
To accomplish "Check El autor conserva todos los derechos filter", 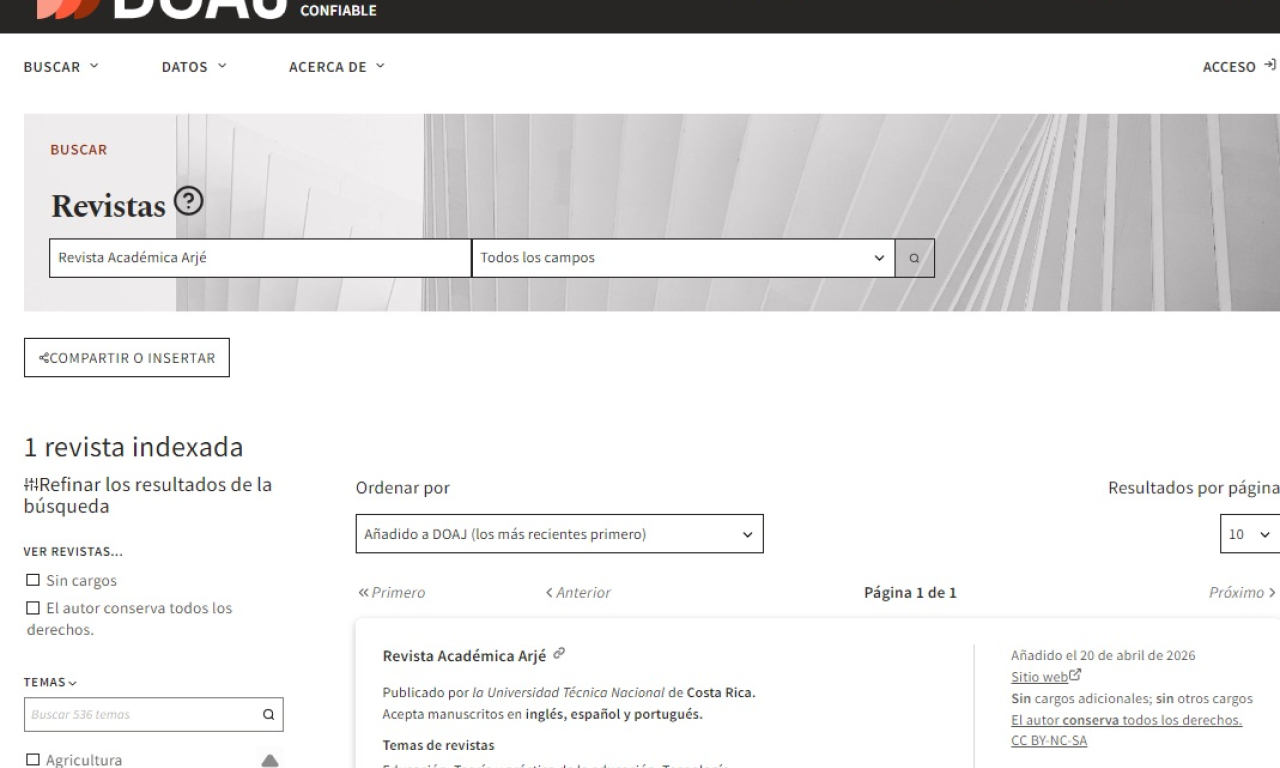I will [x=33, y=609].
